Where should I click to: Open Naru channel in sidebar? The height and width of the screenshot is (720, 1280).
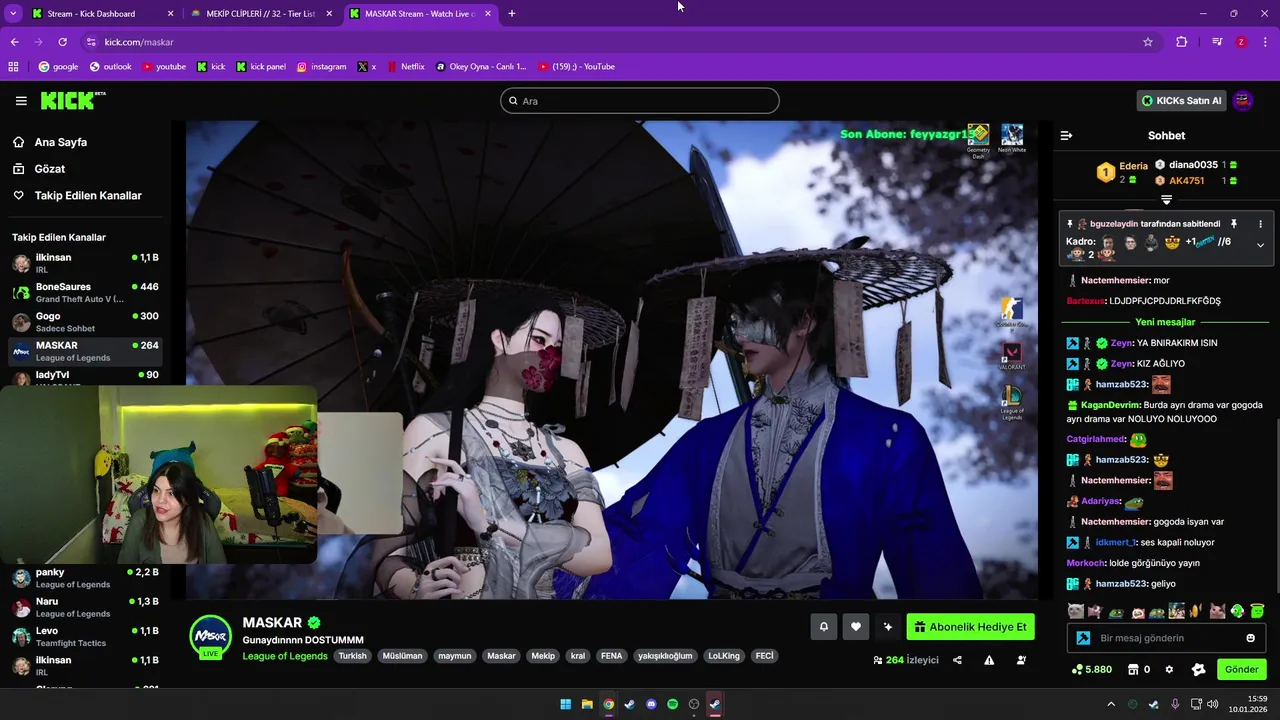pyautogui.click(x=85, y=607)
